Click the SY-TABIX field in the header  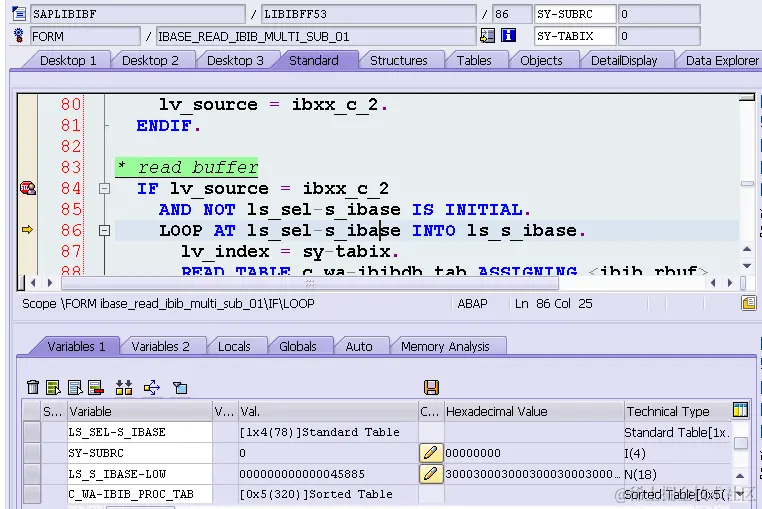pyautogui.click(x=575, y=36)
